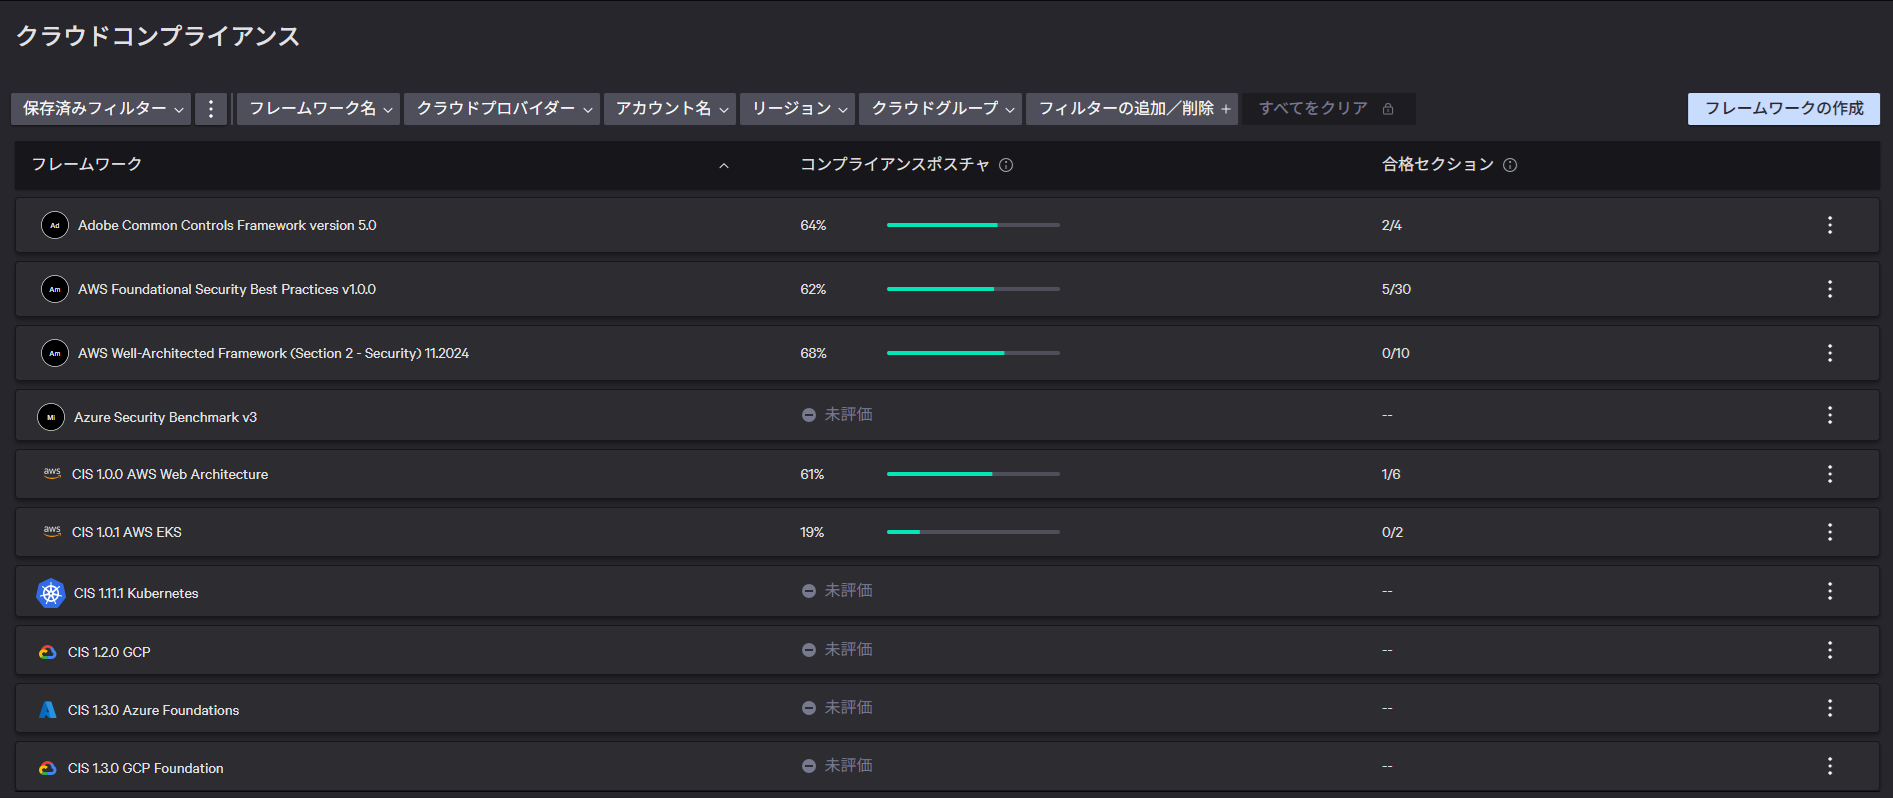Screen dimensions: 1893x798
Task: Open the フレームワーク名 filter dropdown
Action: pos(319,109)
